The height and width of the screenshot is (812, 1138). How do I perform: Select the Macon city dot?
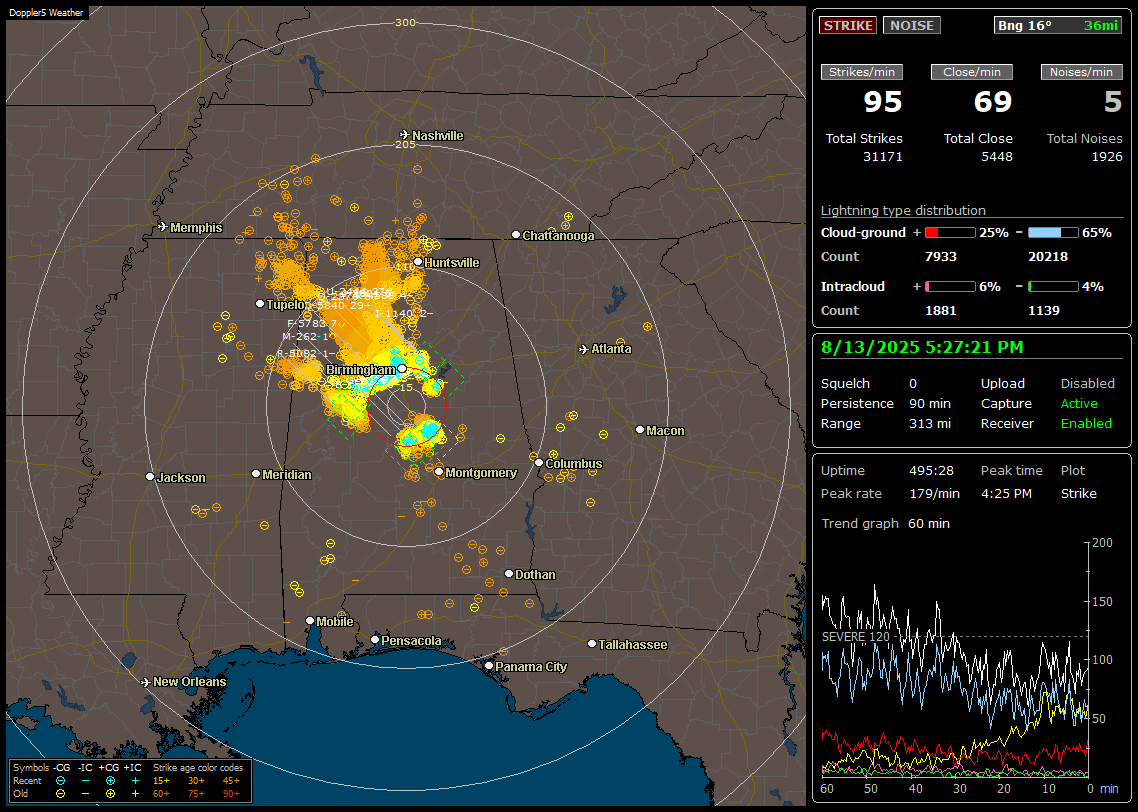pyautogui.click(x=639, y=430)
